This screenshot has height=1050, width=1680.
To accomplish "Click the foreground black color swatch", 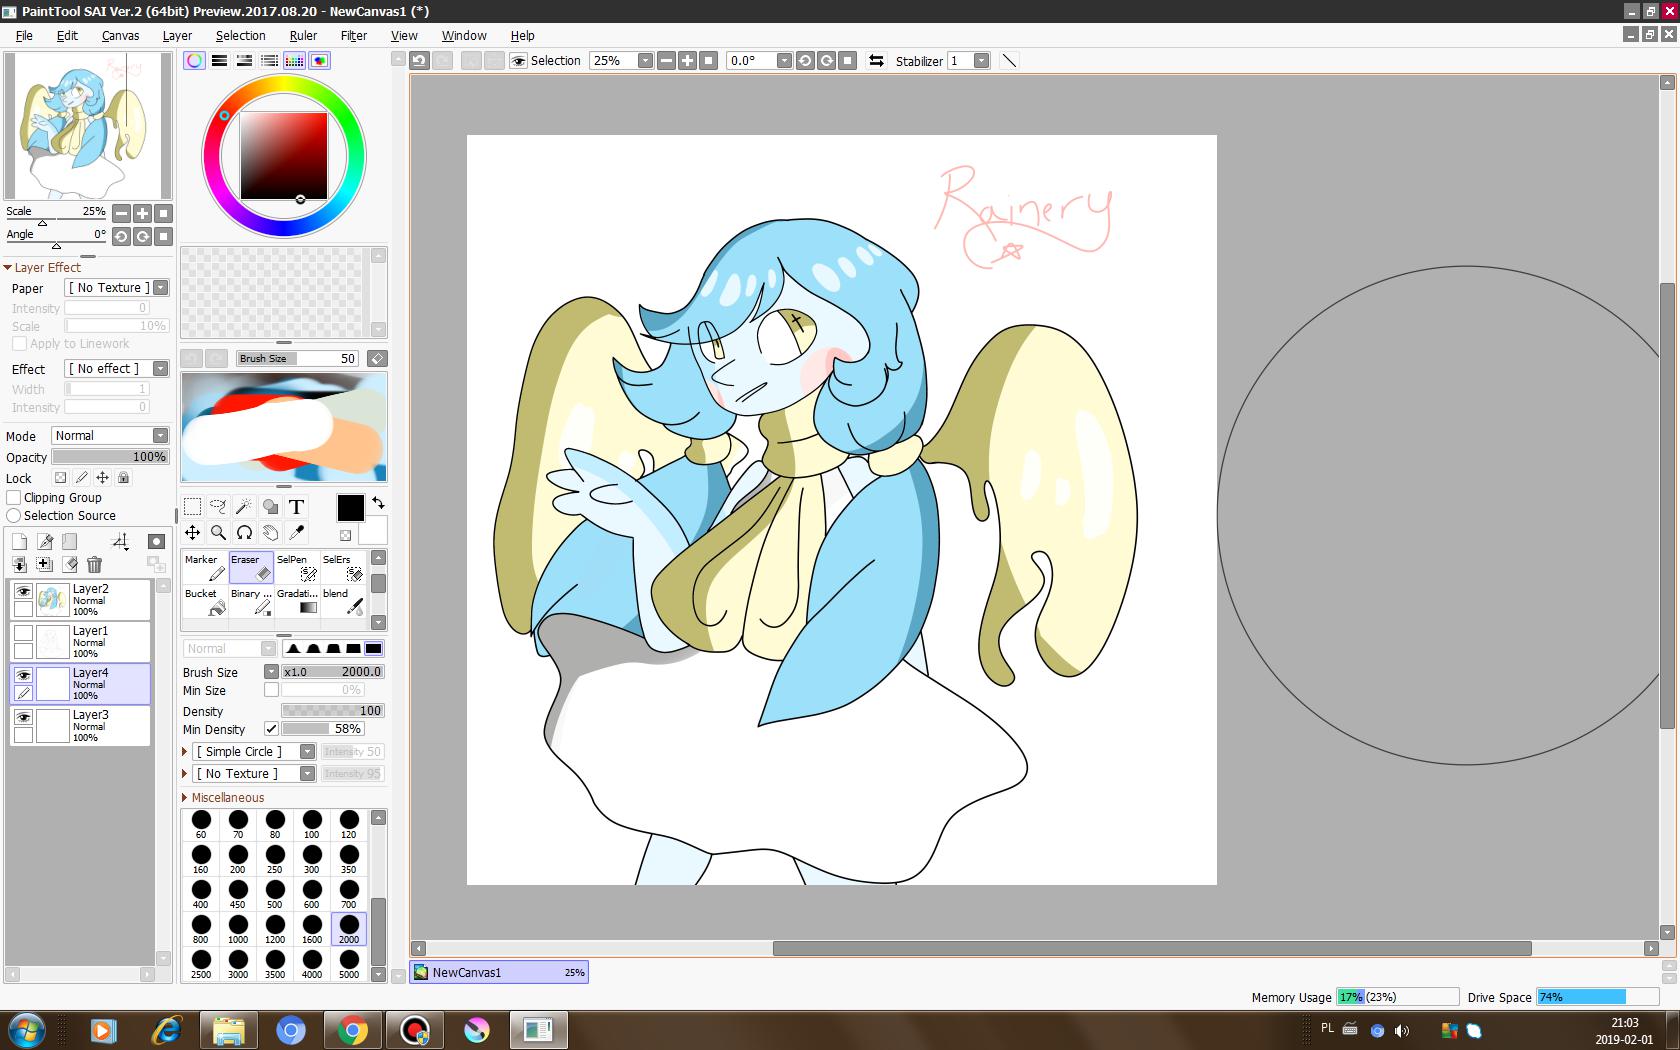I will tap(350, 508).
